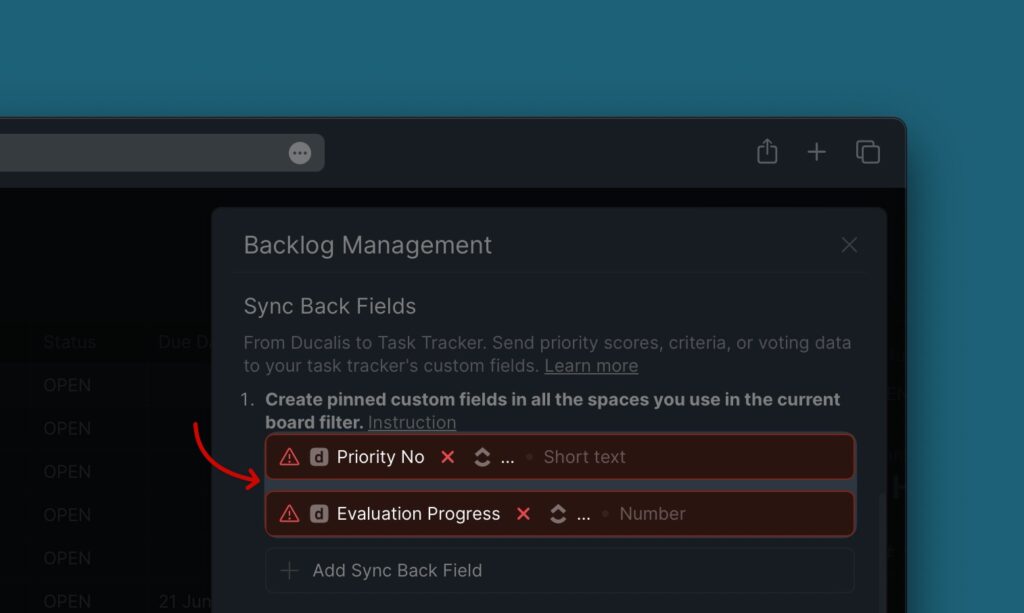Close the Backlog Management panel
Image resolution: width=1024 pixels, height=613 pixels.
pos(849,245)
